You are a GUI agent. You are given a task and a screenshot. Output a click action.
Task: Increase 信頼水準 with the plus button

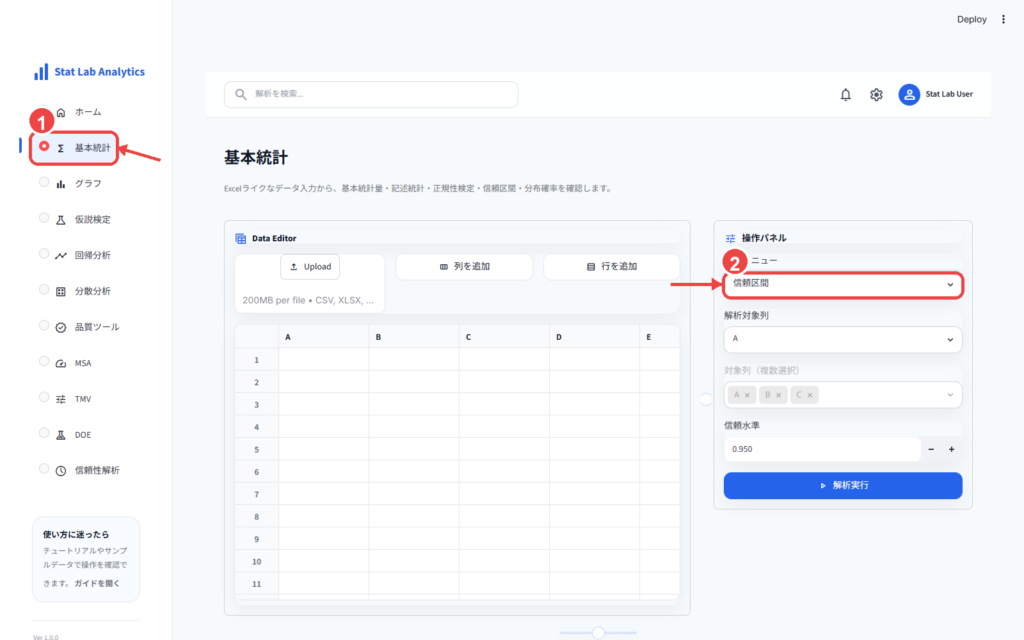952,449
